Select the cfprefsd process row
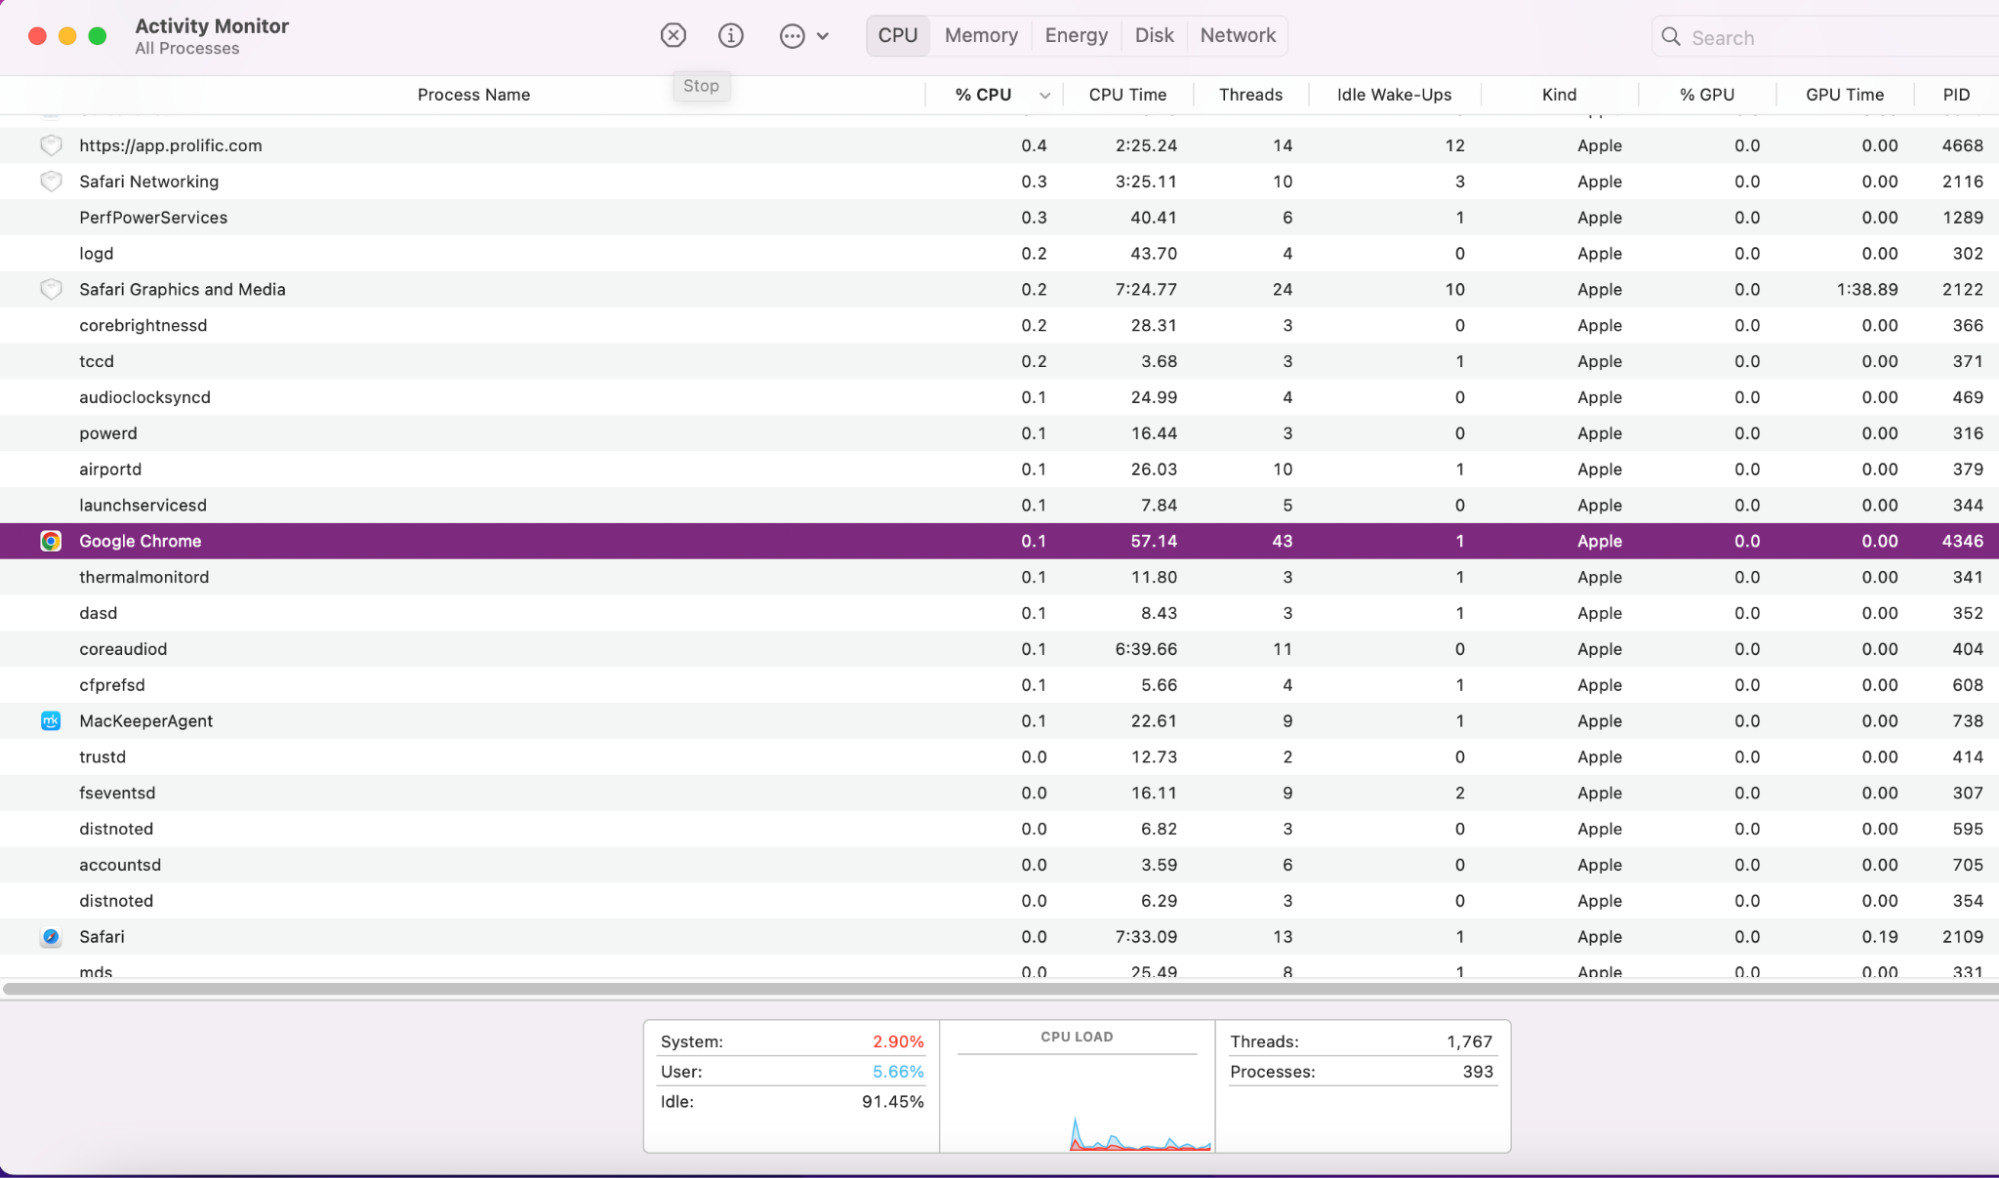 (999, 685)
